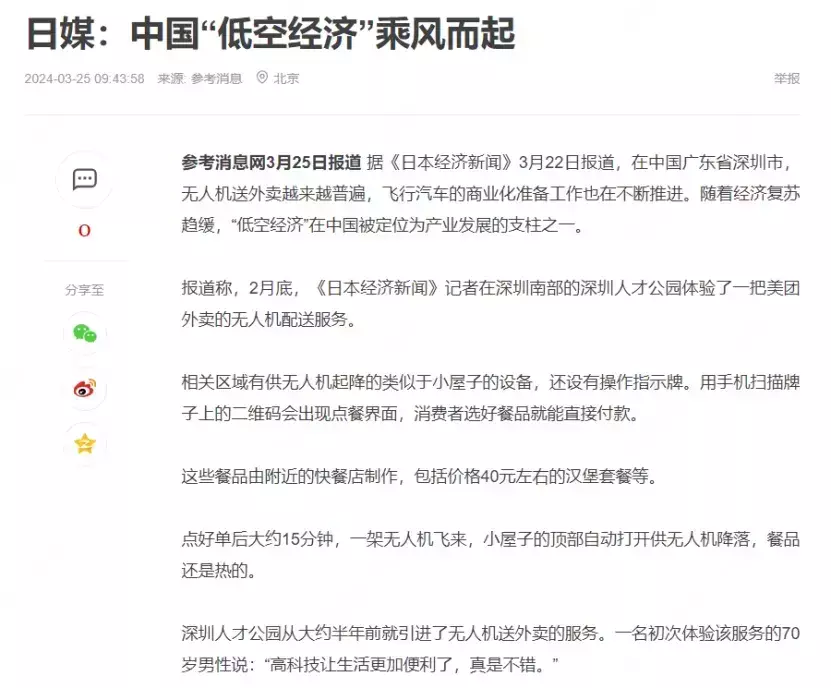Click the 举报 report link
Screen dimensions: 831x688
pos(786,78)
